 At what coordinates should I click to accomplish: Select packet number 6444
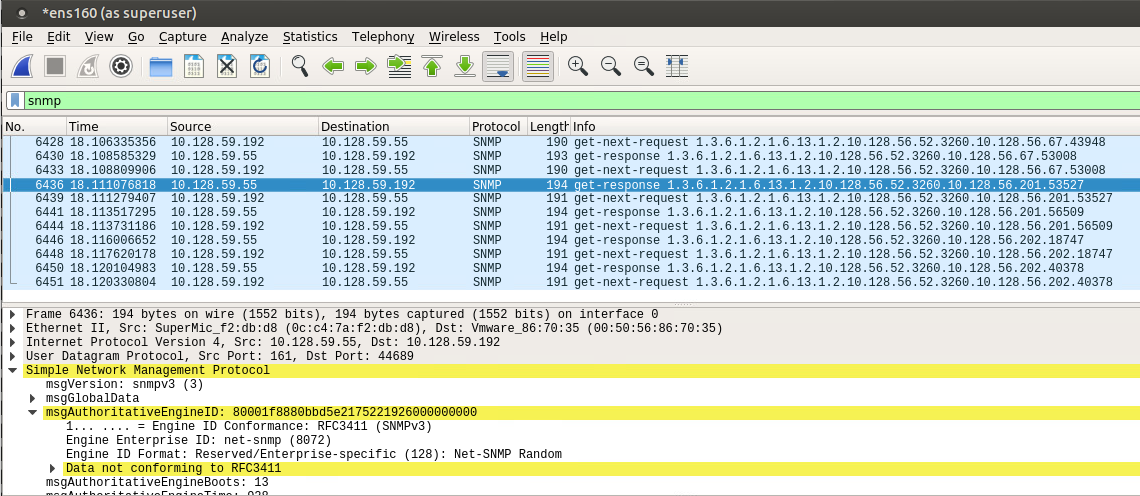(x=570, y=226)
